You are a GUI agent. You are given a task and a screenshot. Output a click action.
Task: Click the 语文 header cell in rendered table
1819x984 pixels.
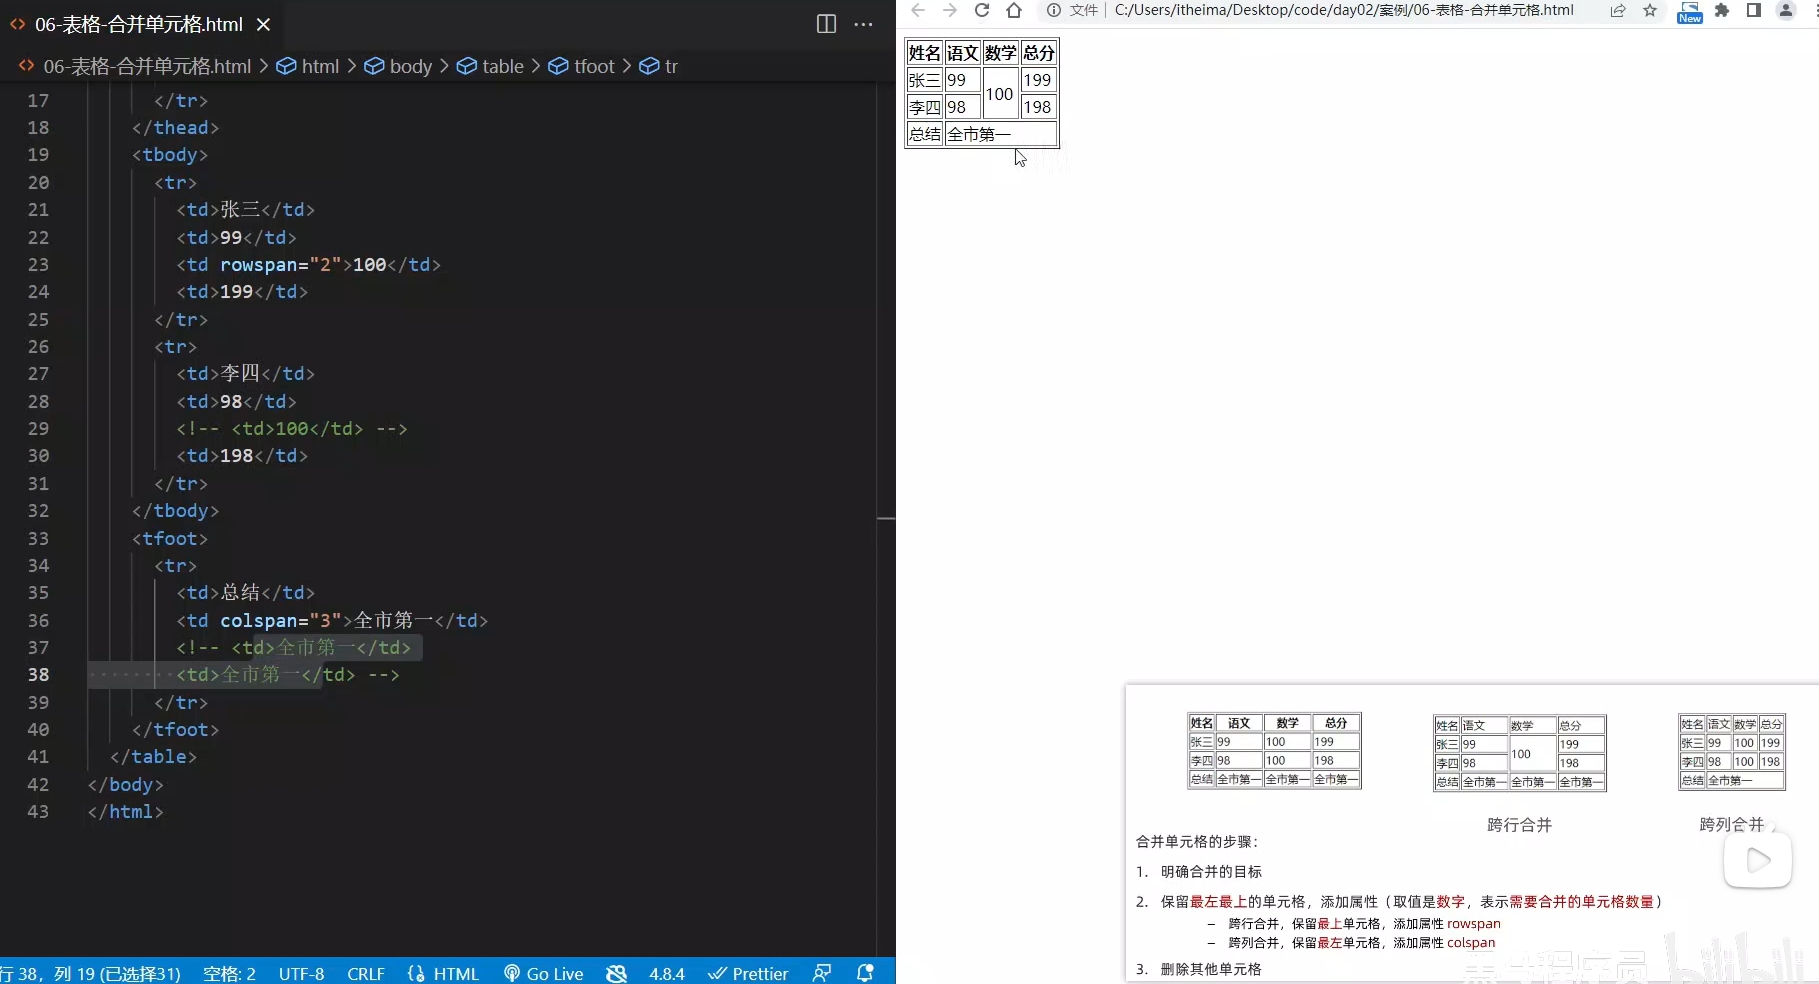[x=962, y=53]
